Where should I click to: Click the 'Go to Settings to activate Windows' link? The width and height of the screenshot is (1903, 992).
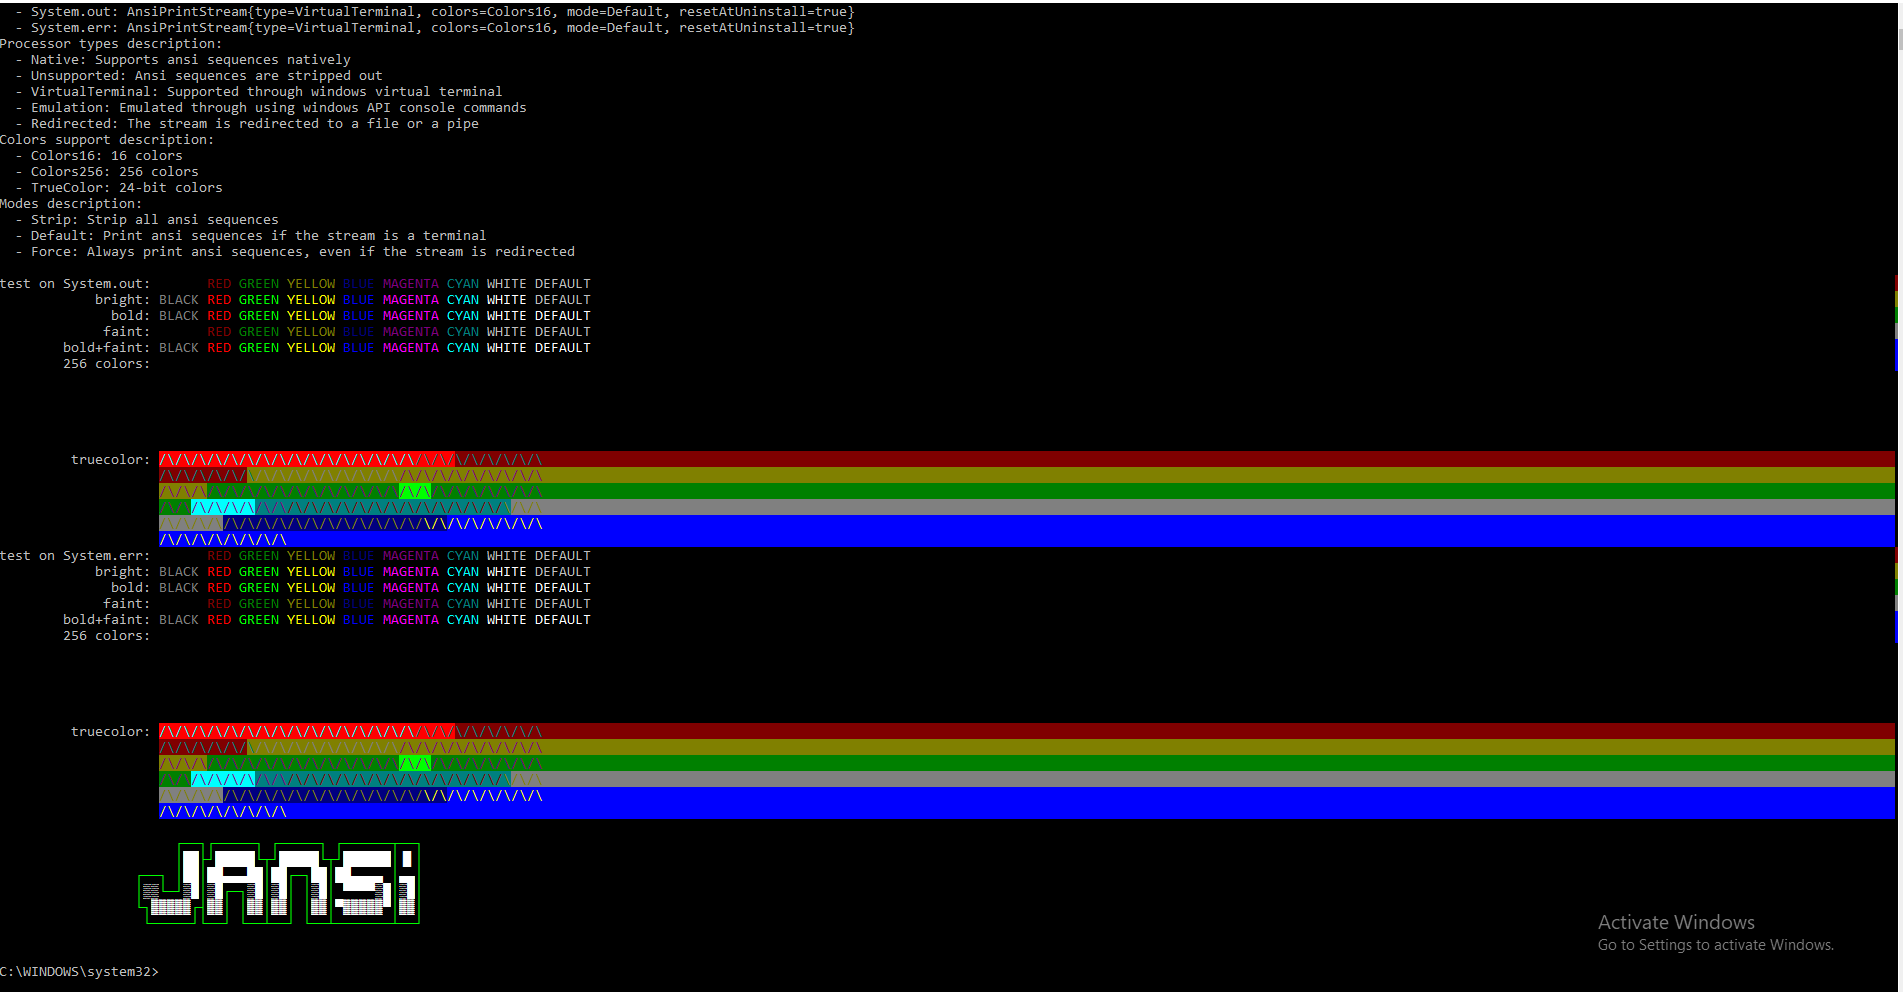pos(1716,945)
